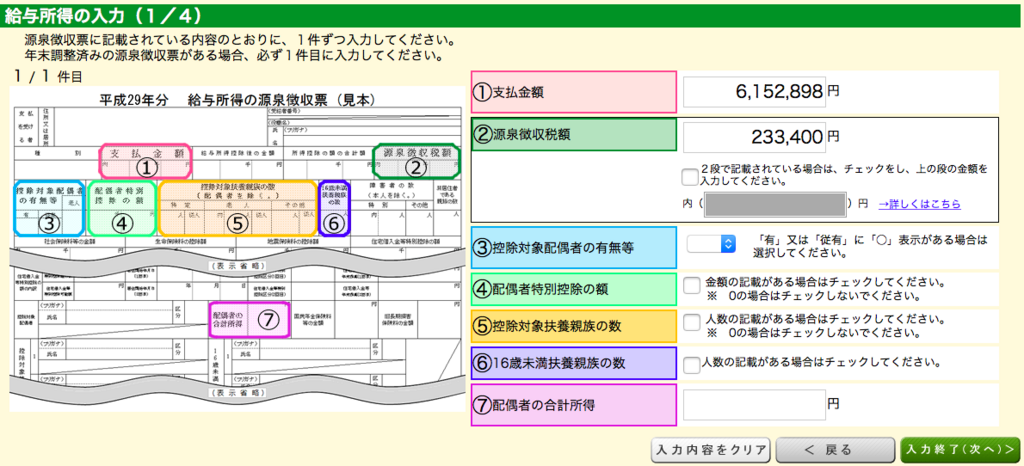Open the 控除対象配偶者の有無等 dropdown

711,244
